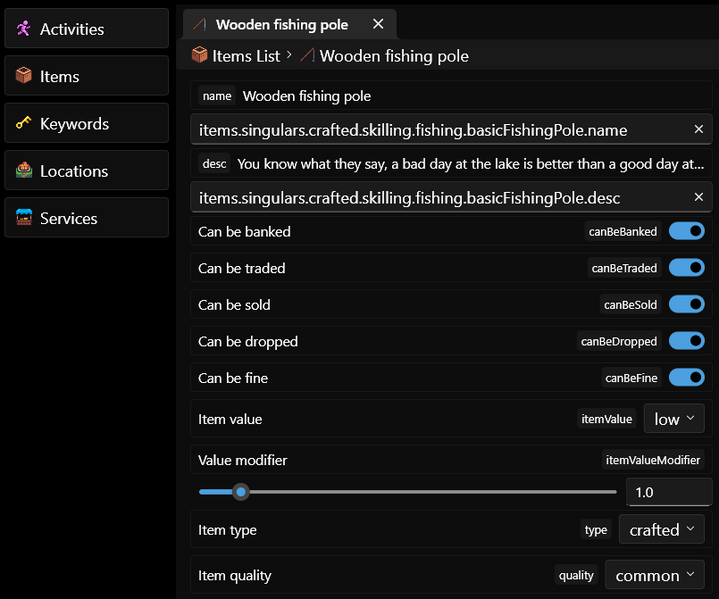Click the type property tag
This screenshot has width=719, height=599.
596,529
